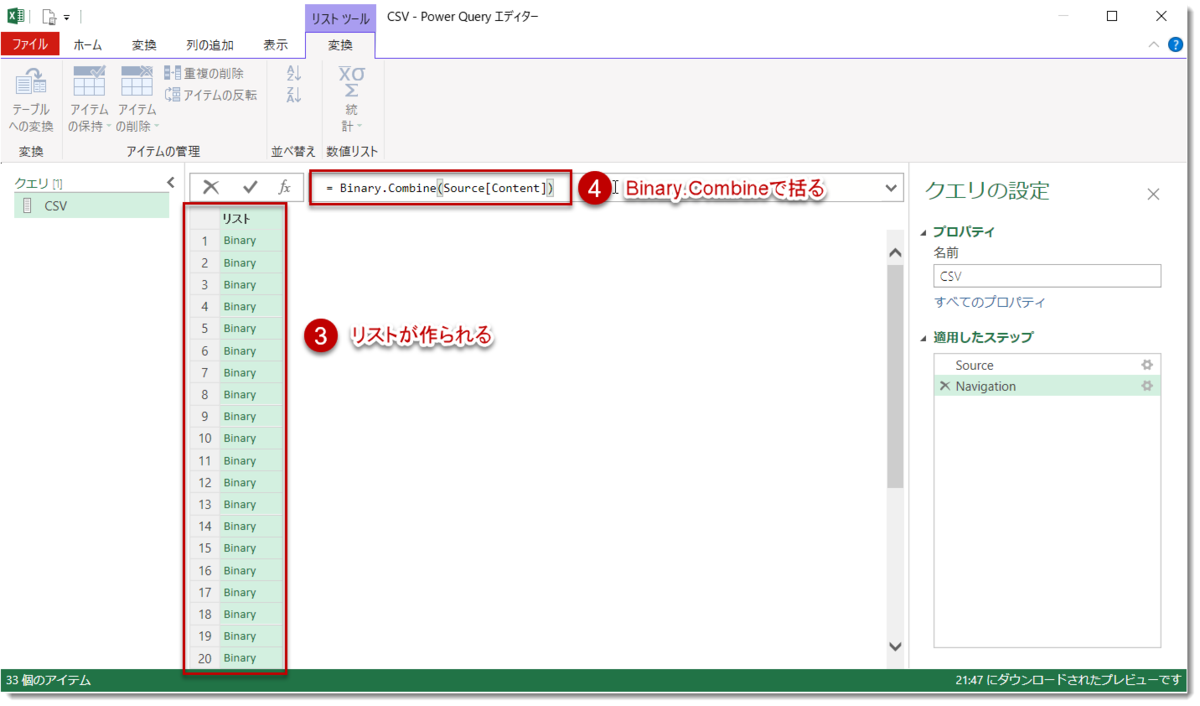Select the Navigation applied step
1200x706 pixels.
tap(1047, 386)
